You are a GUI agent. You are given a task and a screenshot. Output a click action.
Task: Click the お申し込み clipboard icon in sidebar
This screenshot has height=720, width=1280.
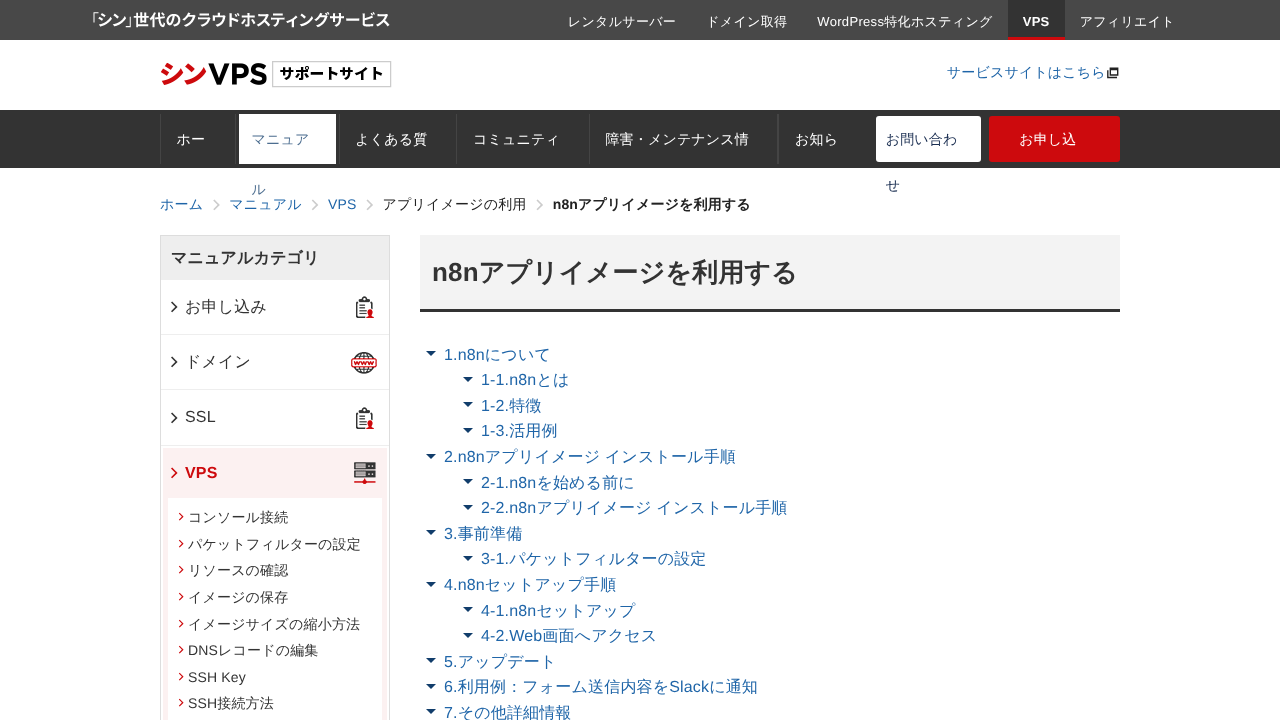(x=365, y=307)
